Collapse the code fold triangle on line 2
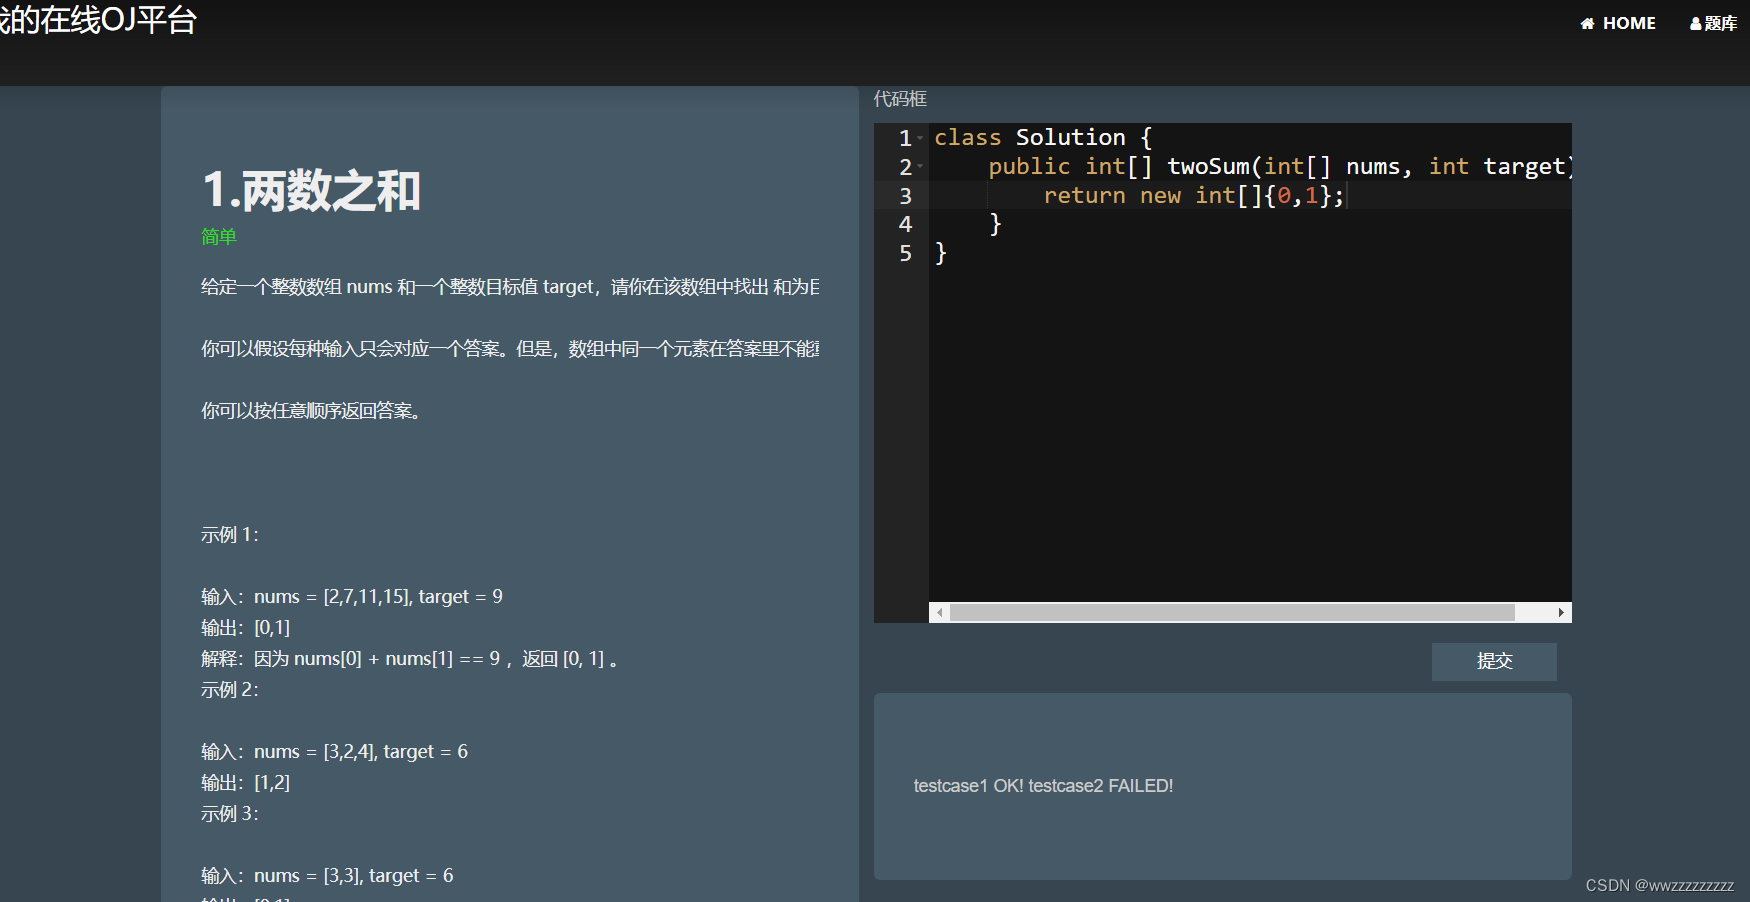 [x=921, y=167]
